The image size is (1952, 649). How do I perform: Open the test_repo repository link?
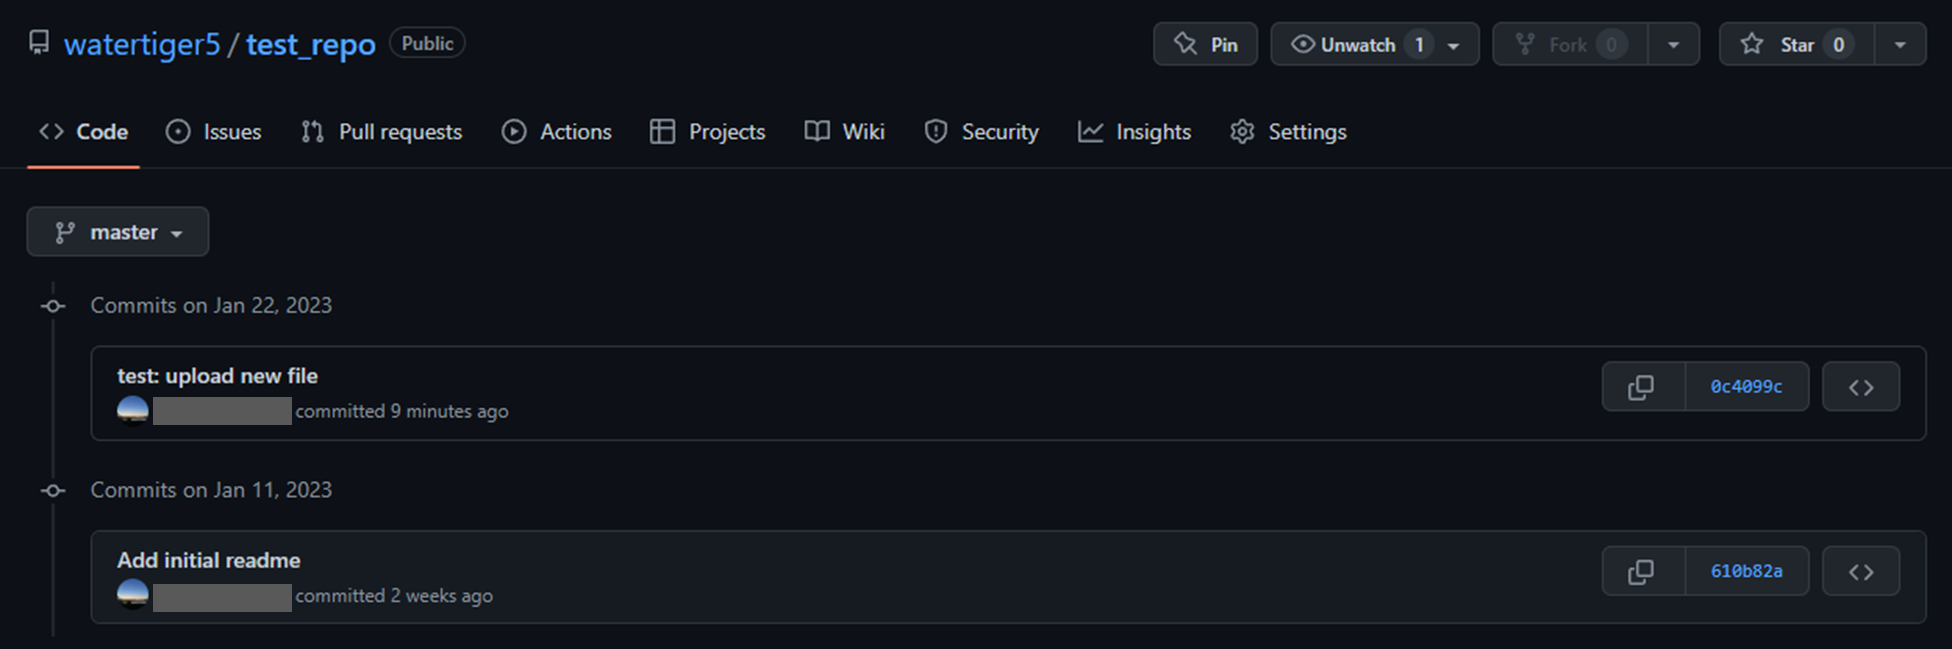[x=311, y=44]
